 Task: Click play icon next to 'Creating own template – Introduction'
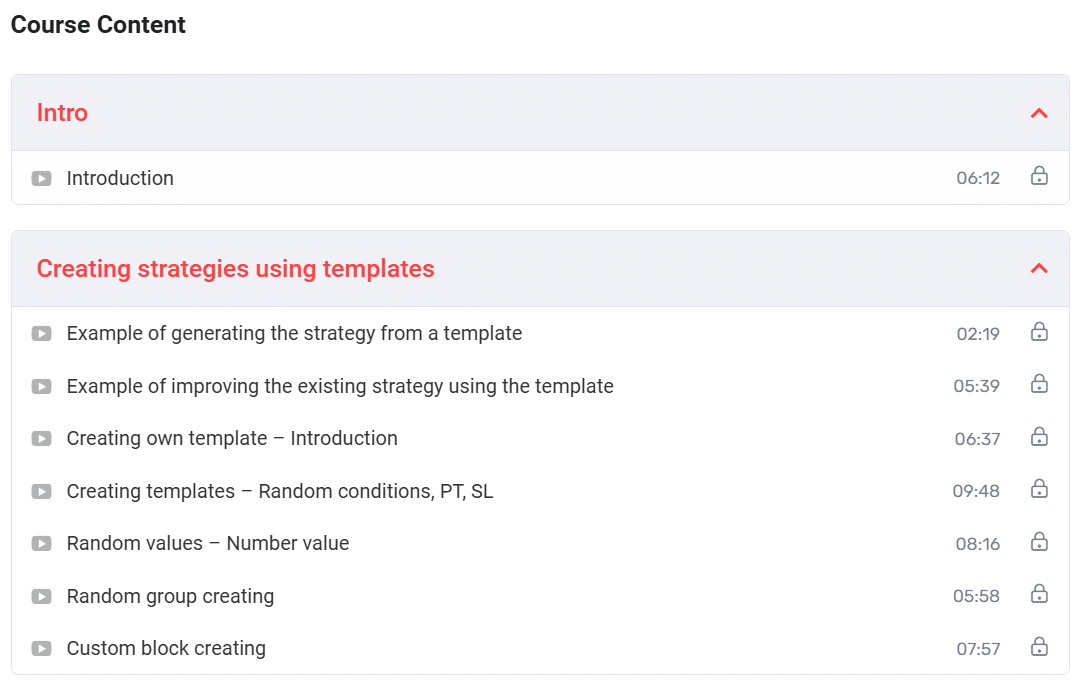click(x=41, y=439)
